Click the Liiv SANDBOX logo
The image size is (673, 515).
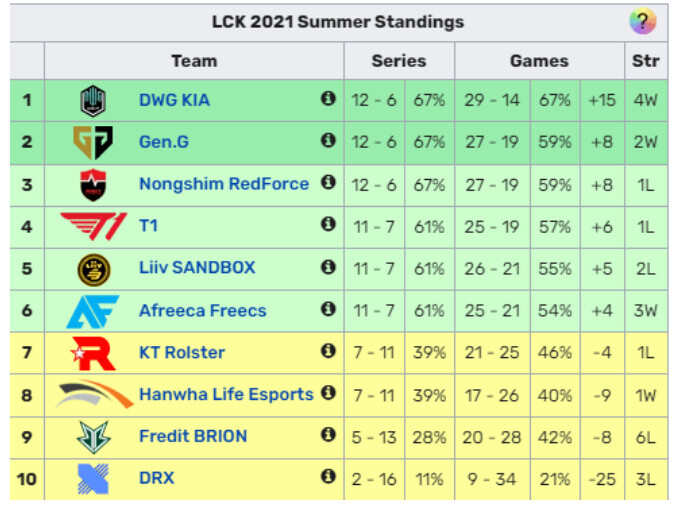click(93, 268)
